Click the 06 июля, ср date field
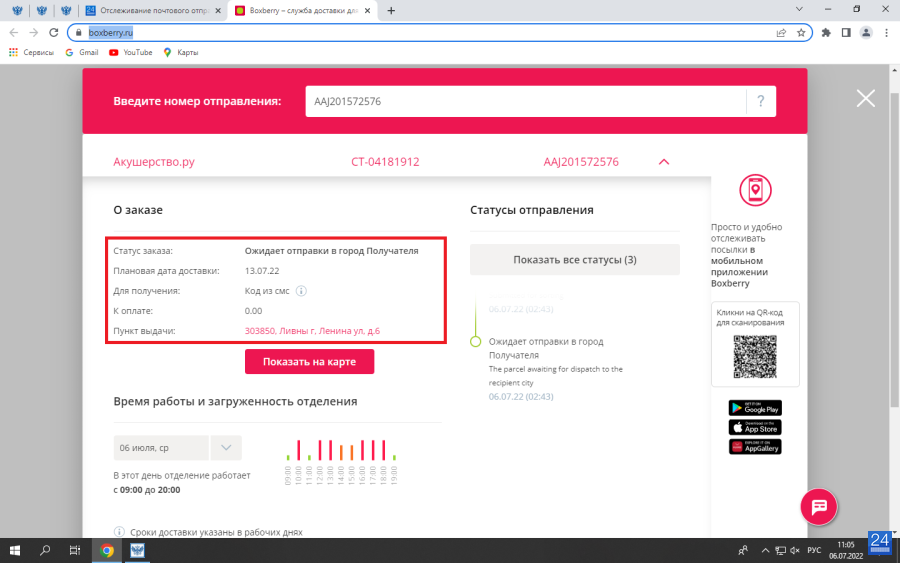The width and height of the screenshot is (900, 563). pos(161,448)
